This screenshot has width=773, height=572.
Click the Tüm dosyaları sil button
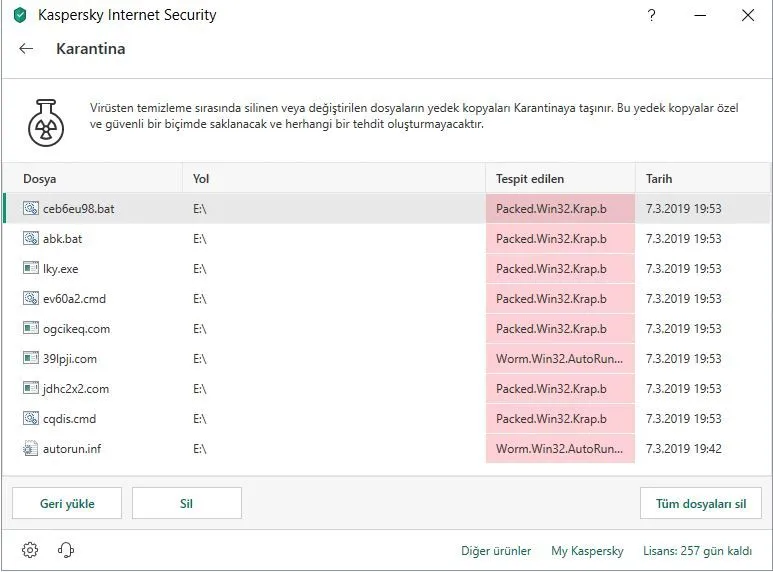pyautogui.click(x=701, y=503)
